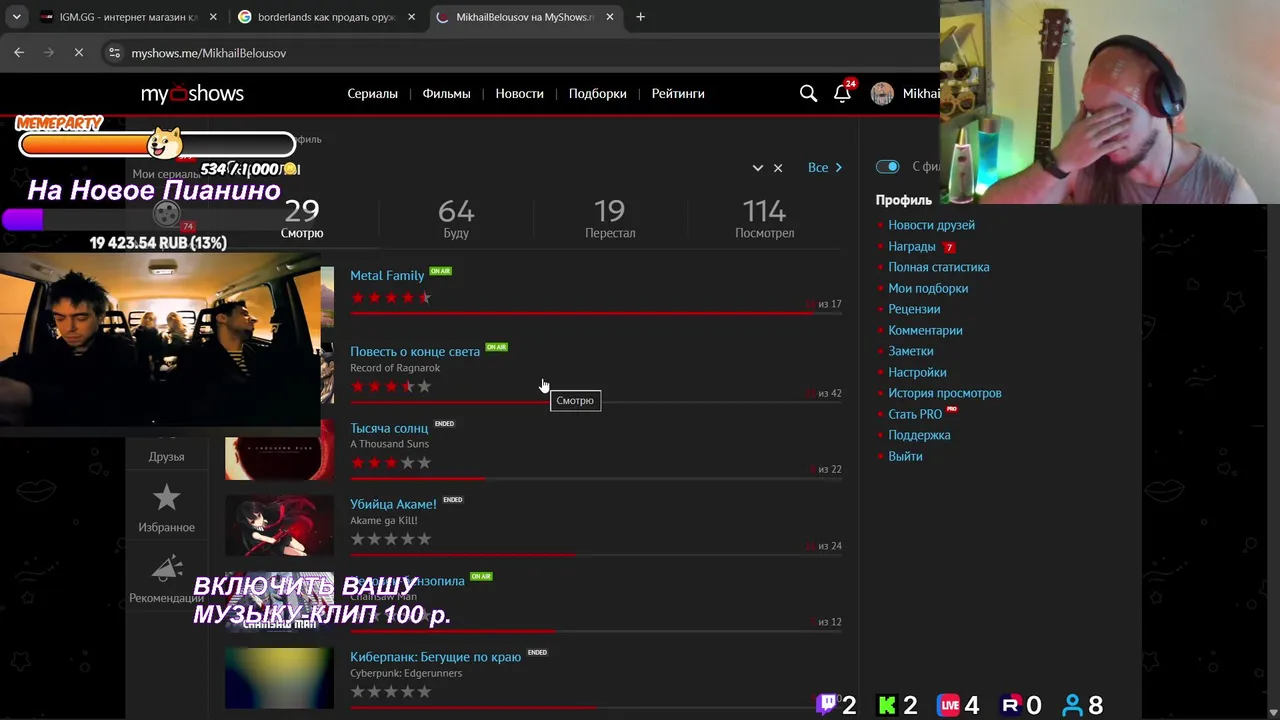1280x720 pixels.
Task: Open the user avatar profile menu
Action: tap(882, 93)
